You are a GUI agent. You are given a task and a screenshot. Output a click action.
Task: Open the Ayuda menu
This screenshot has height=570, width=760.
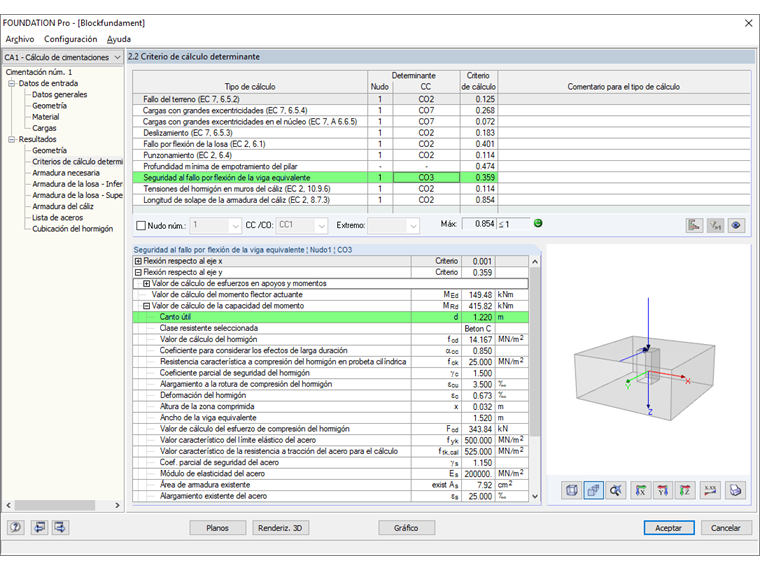click(119, 39)
